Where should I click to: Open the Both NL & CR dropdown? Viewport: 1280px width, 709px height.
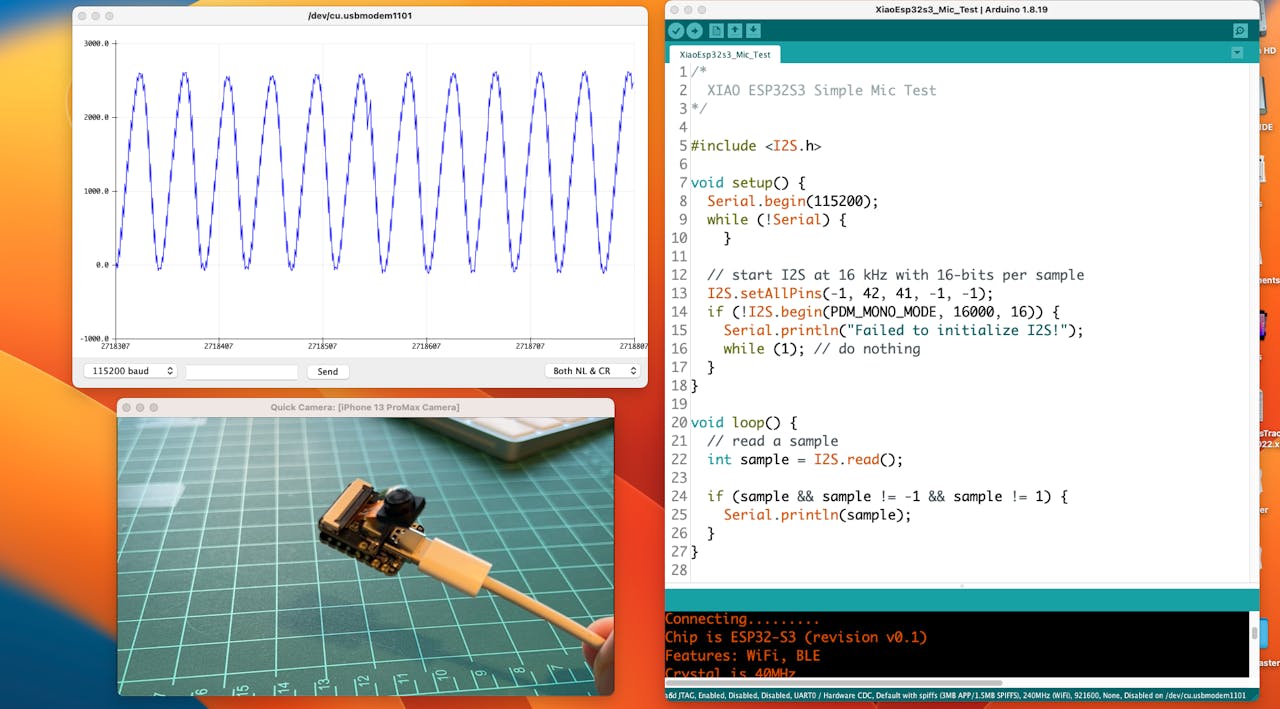click(593, 371)
